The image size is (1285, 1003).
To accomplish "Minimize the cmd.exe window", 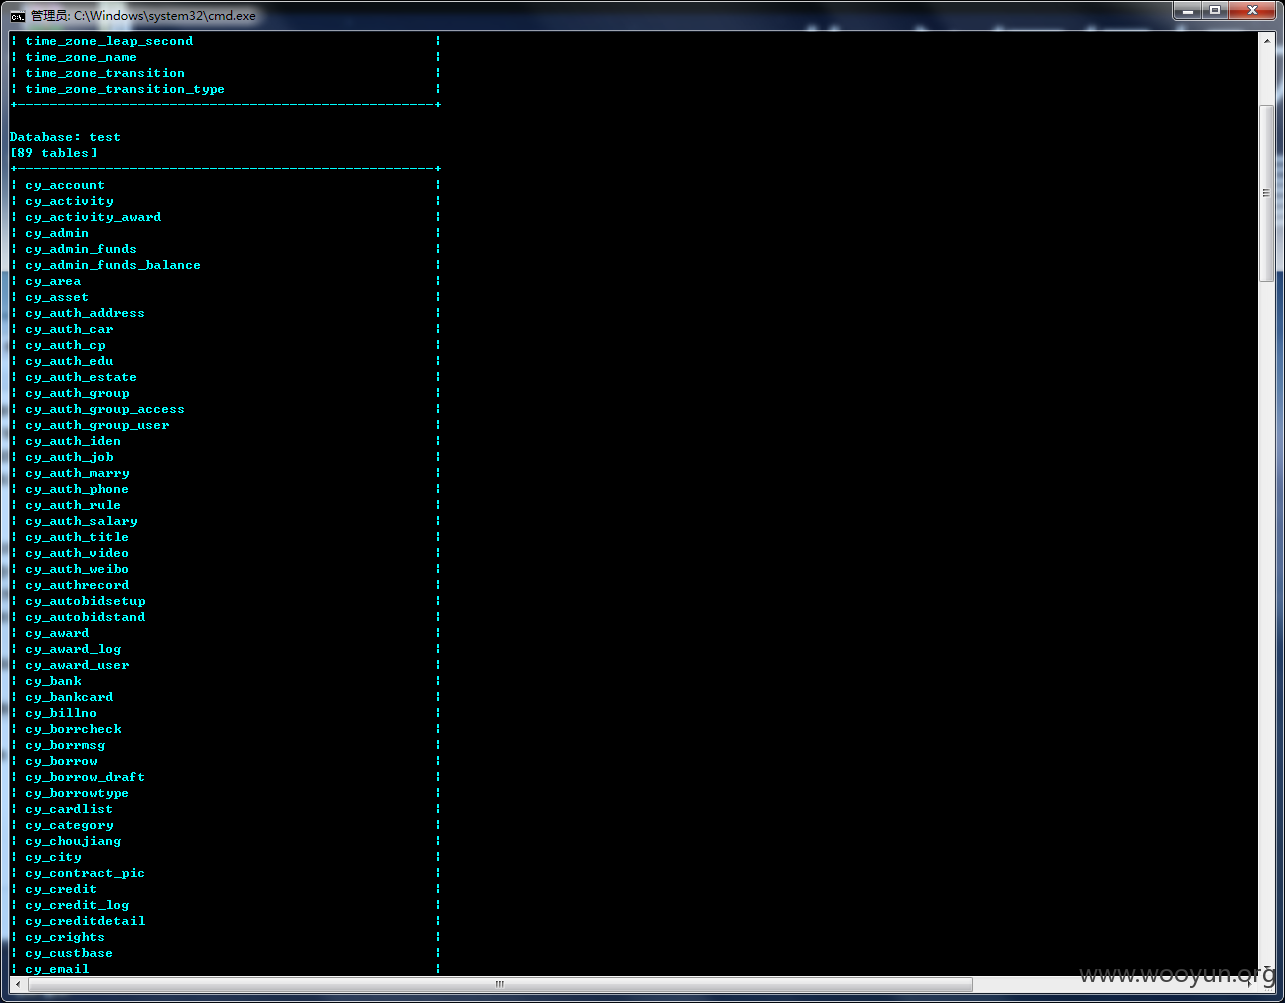I will coord(1186,10).
